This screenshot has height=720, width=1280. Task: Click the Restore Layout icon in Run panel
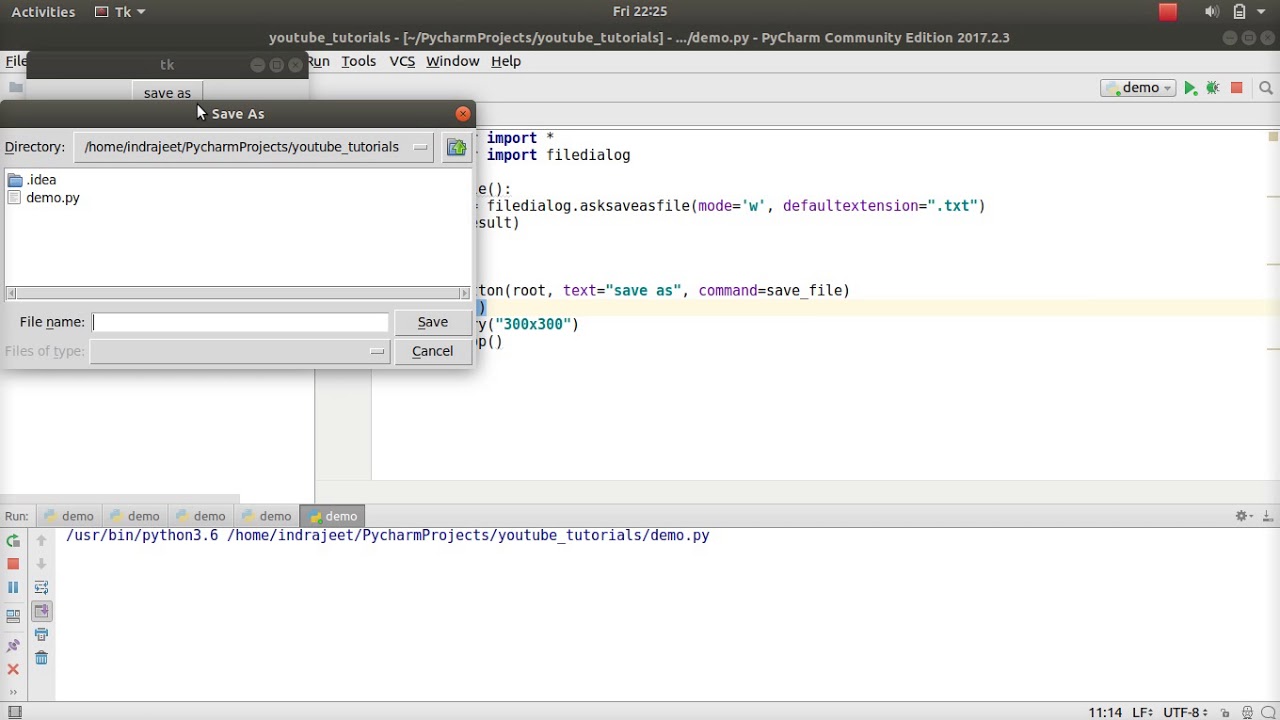coord(13,617)
